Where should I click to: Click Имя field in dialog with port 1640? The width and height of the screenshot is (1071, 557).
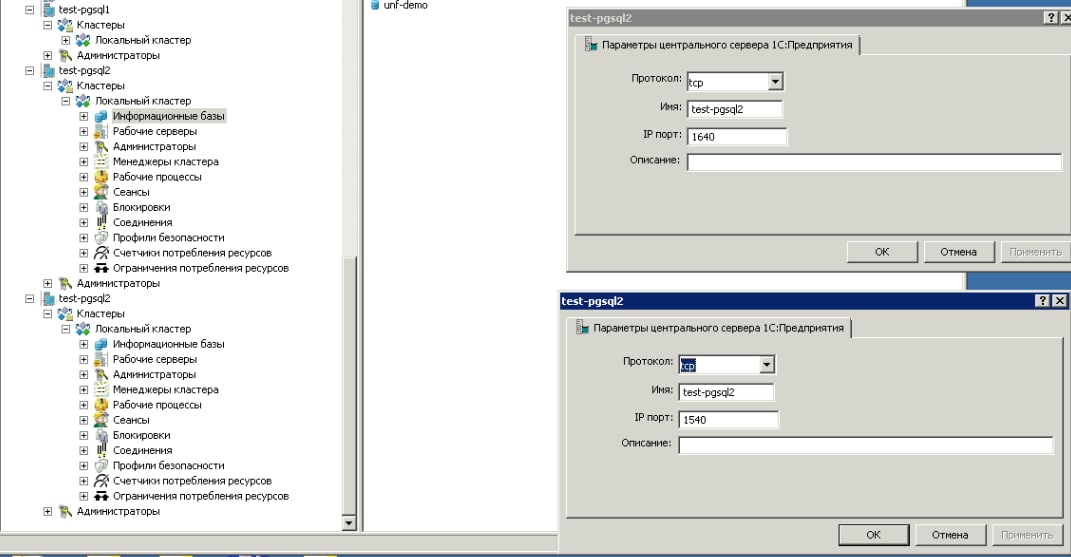[735, 109]
